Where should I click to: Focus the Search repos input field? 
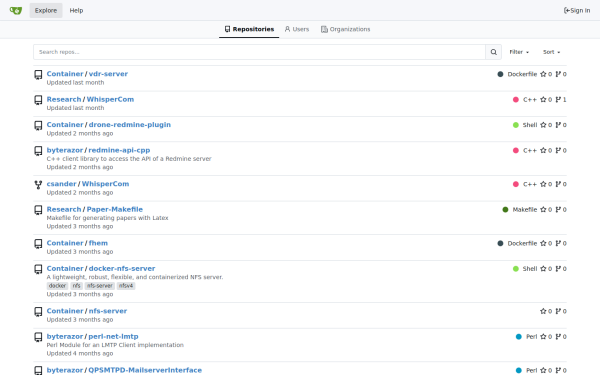tap(259, 52)
